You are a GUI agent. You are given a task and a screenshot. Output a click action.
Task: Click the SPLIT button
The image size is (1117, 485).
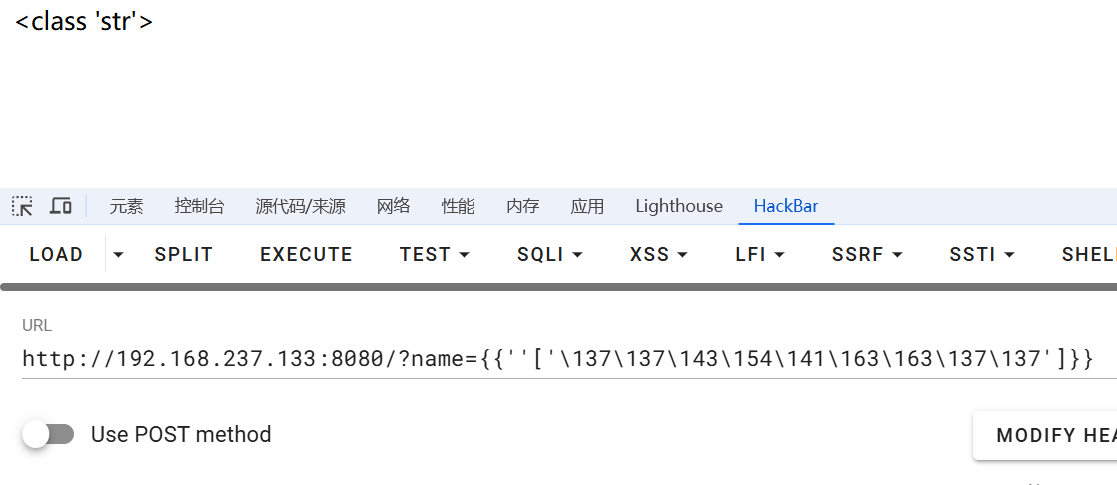pyautogui.click(x=184, y=255)
